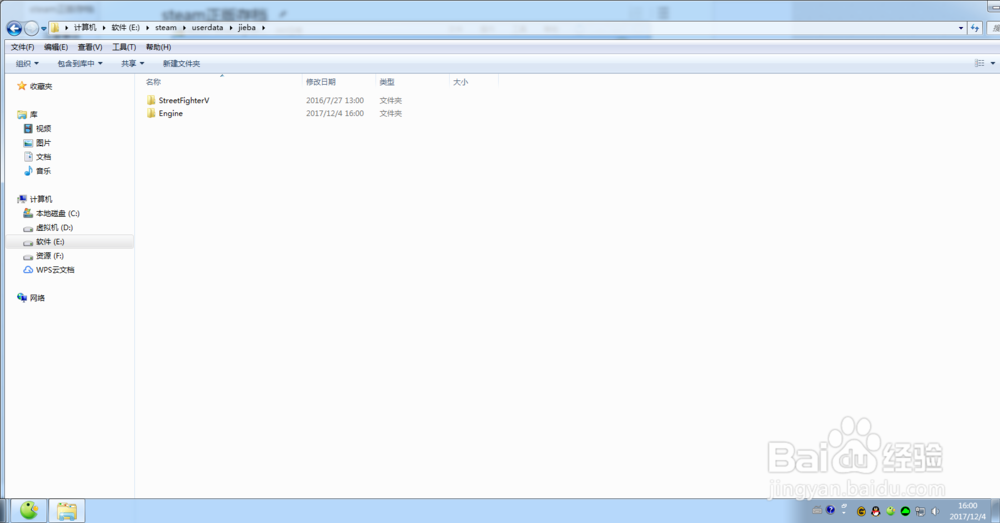
Task: Select the date 2017/12/4 16:00 cell
Action: tap(335, 114)
